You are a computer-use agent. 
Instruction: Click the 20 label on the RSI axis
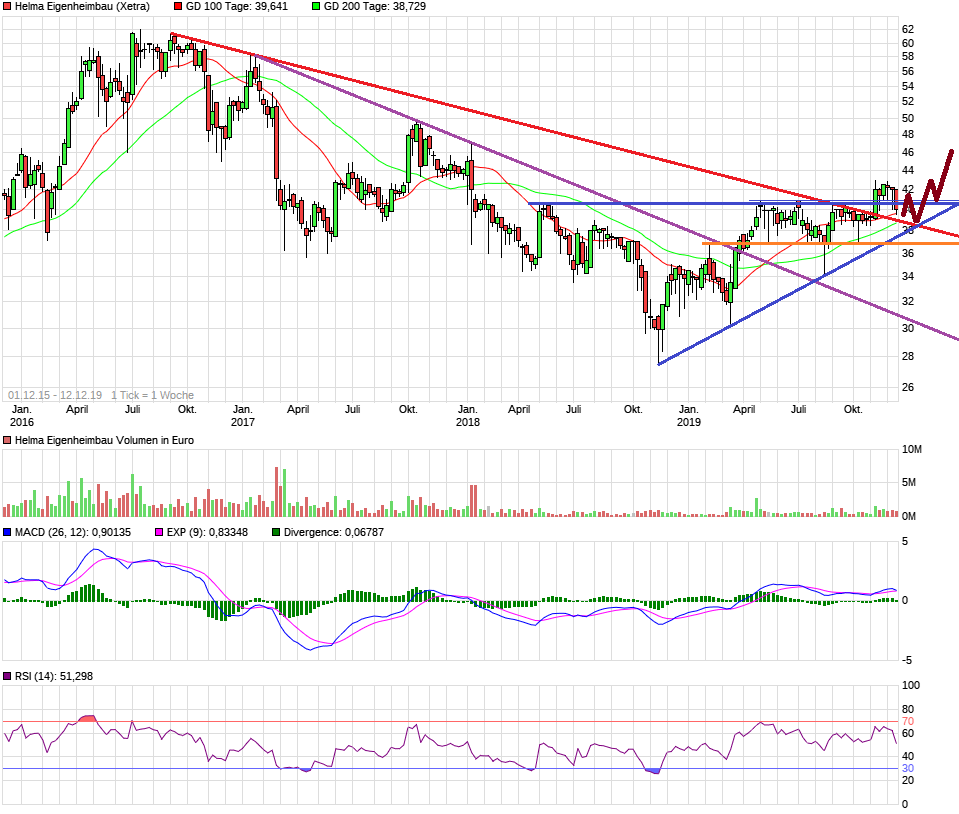click(x=908, y=780)
